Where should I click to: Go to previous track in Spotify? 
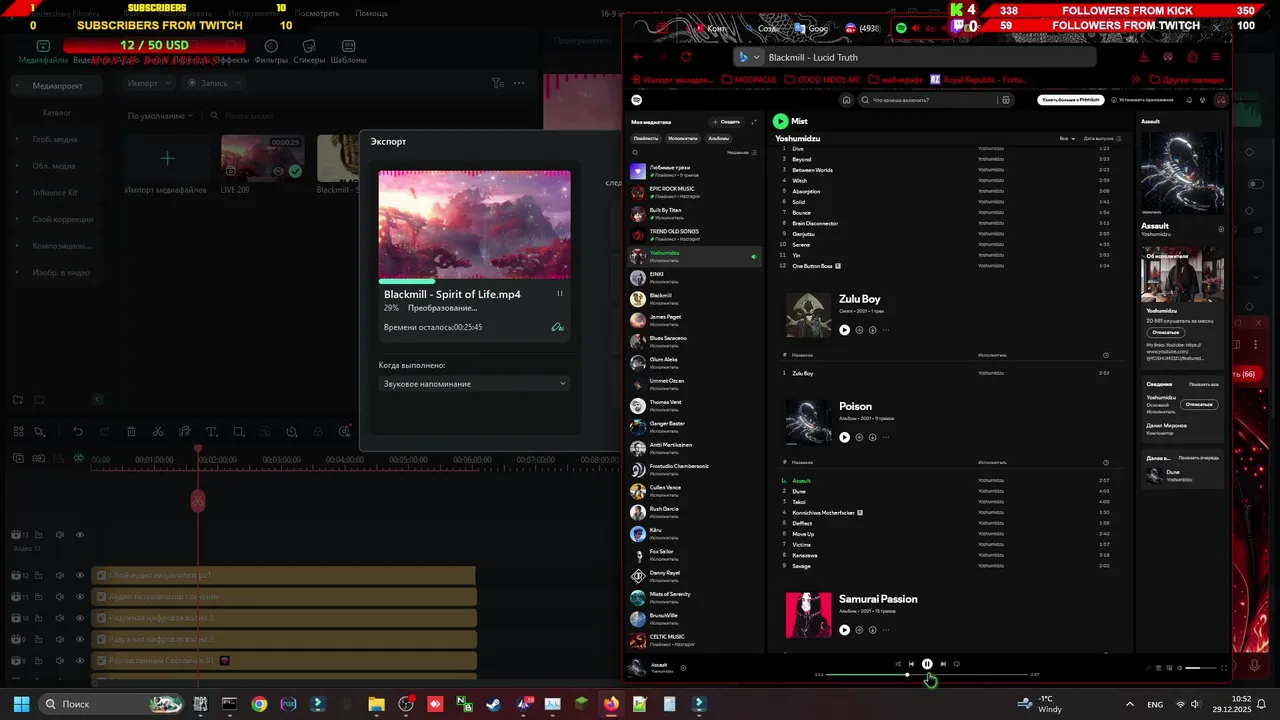pos(911,664)
